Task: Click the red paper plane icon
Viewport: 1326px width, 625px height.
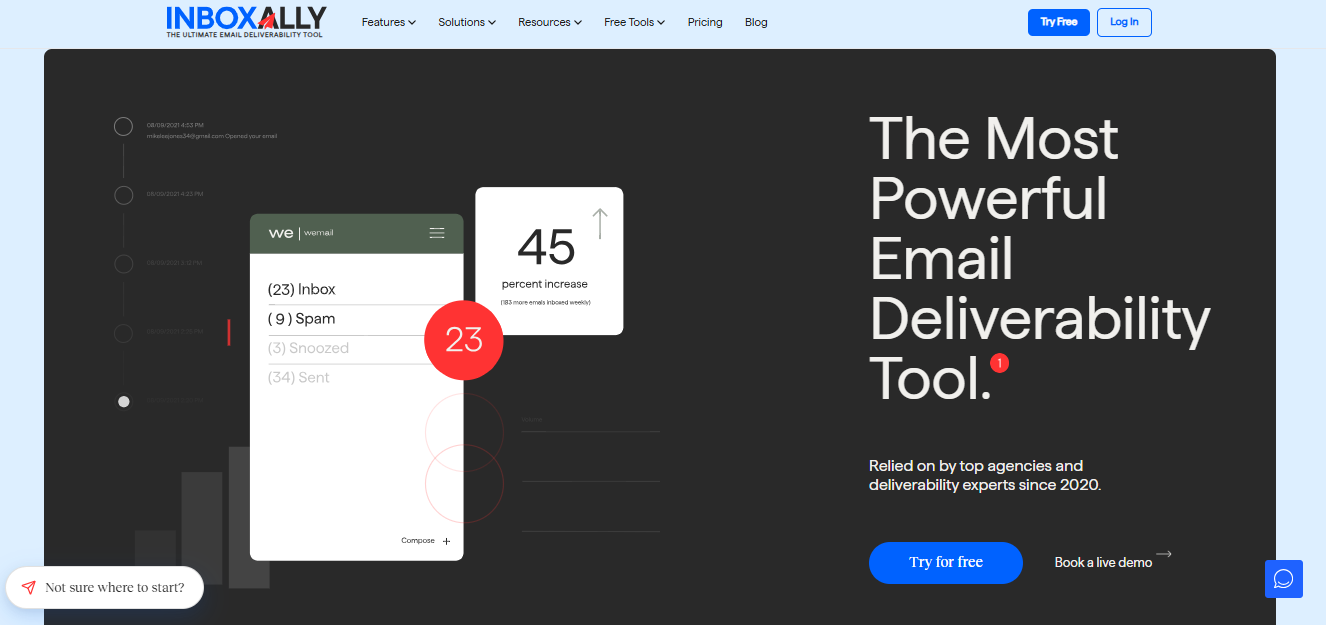Action: point(28,588)
